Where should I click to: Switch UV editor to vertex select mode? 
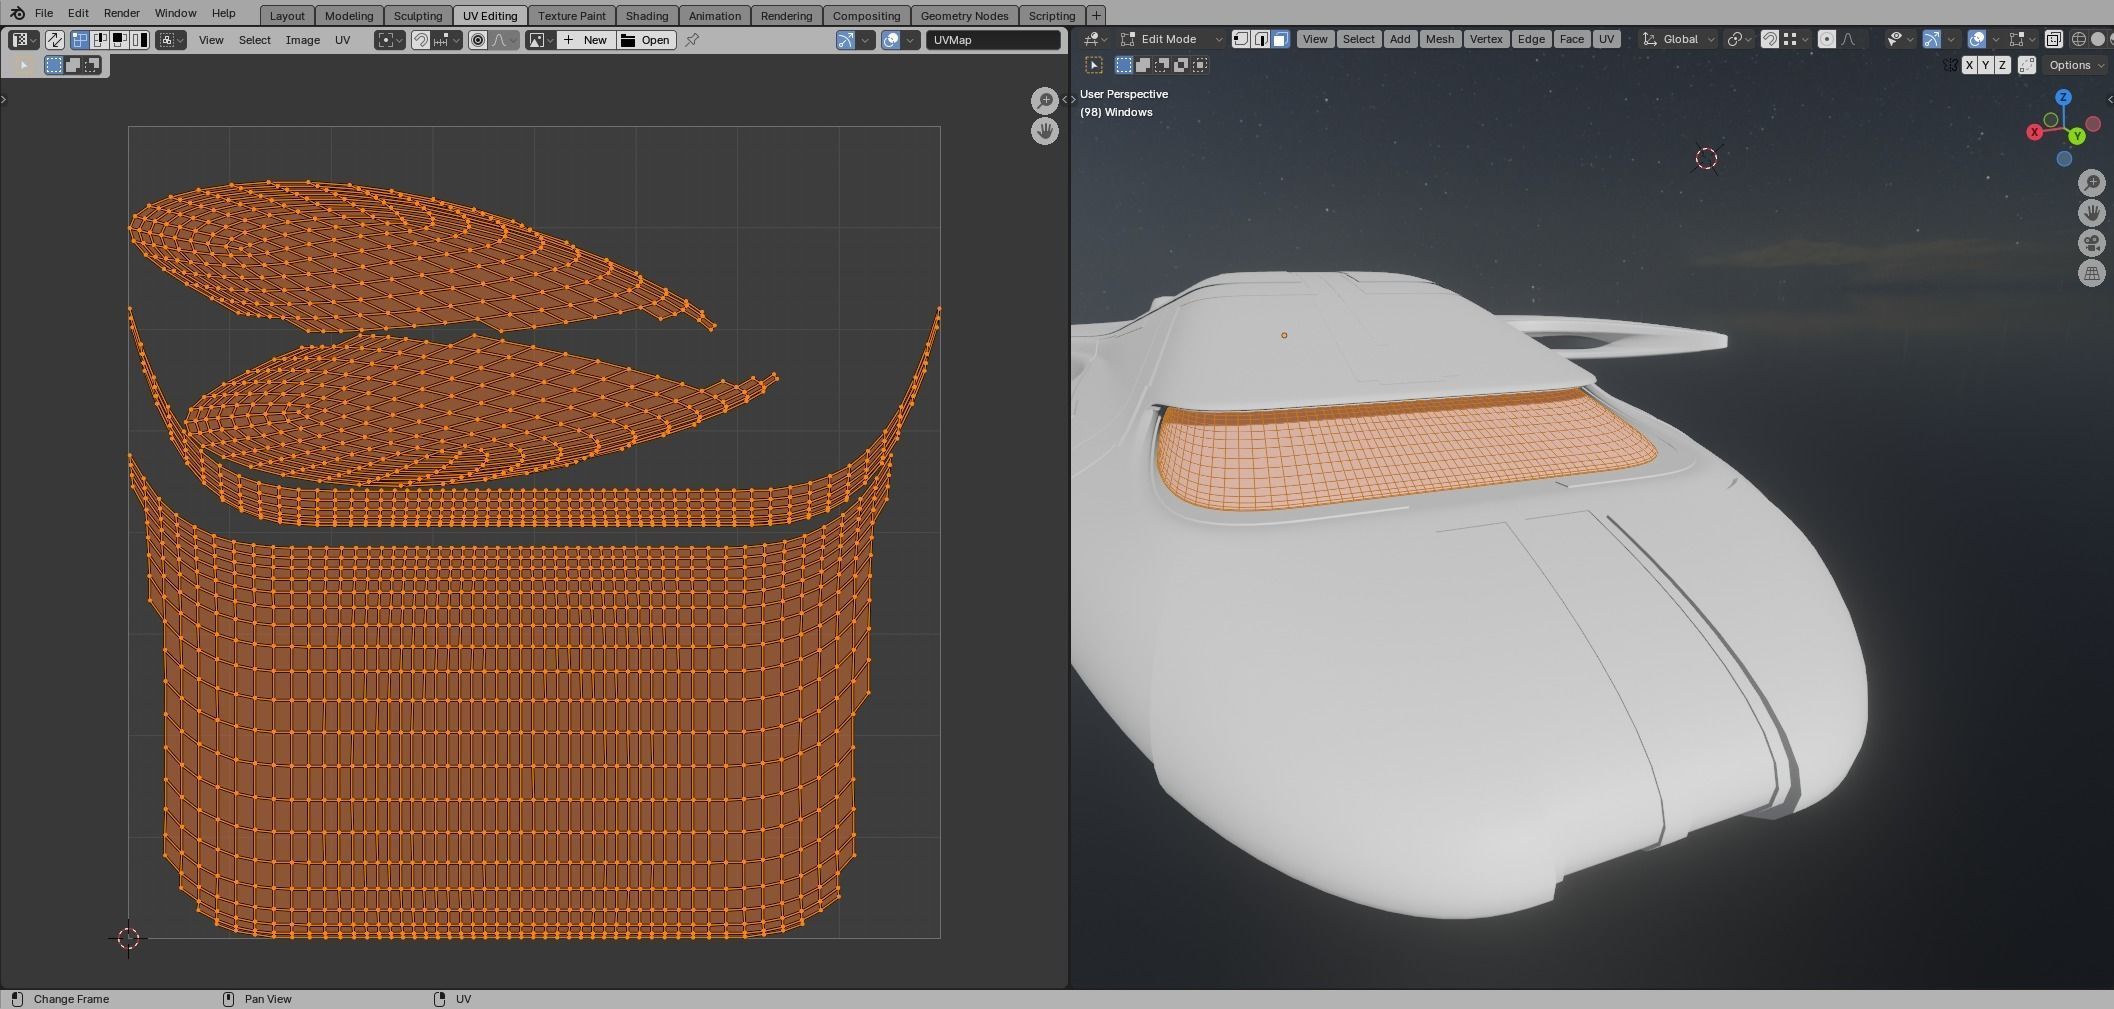pyautogui.click(x=80, y=40)
